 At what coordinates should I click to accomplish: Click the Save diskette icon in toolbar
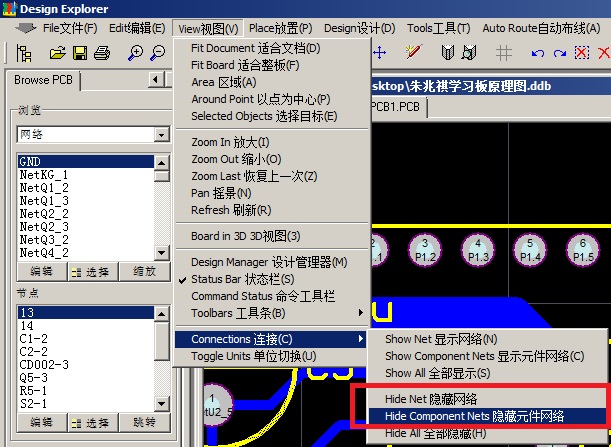(78, 52)
